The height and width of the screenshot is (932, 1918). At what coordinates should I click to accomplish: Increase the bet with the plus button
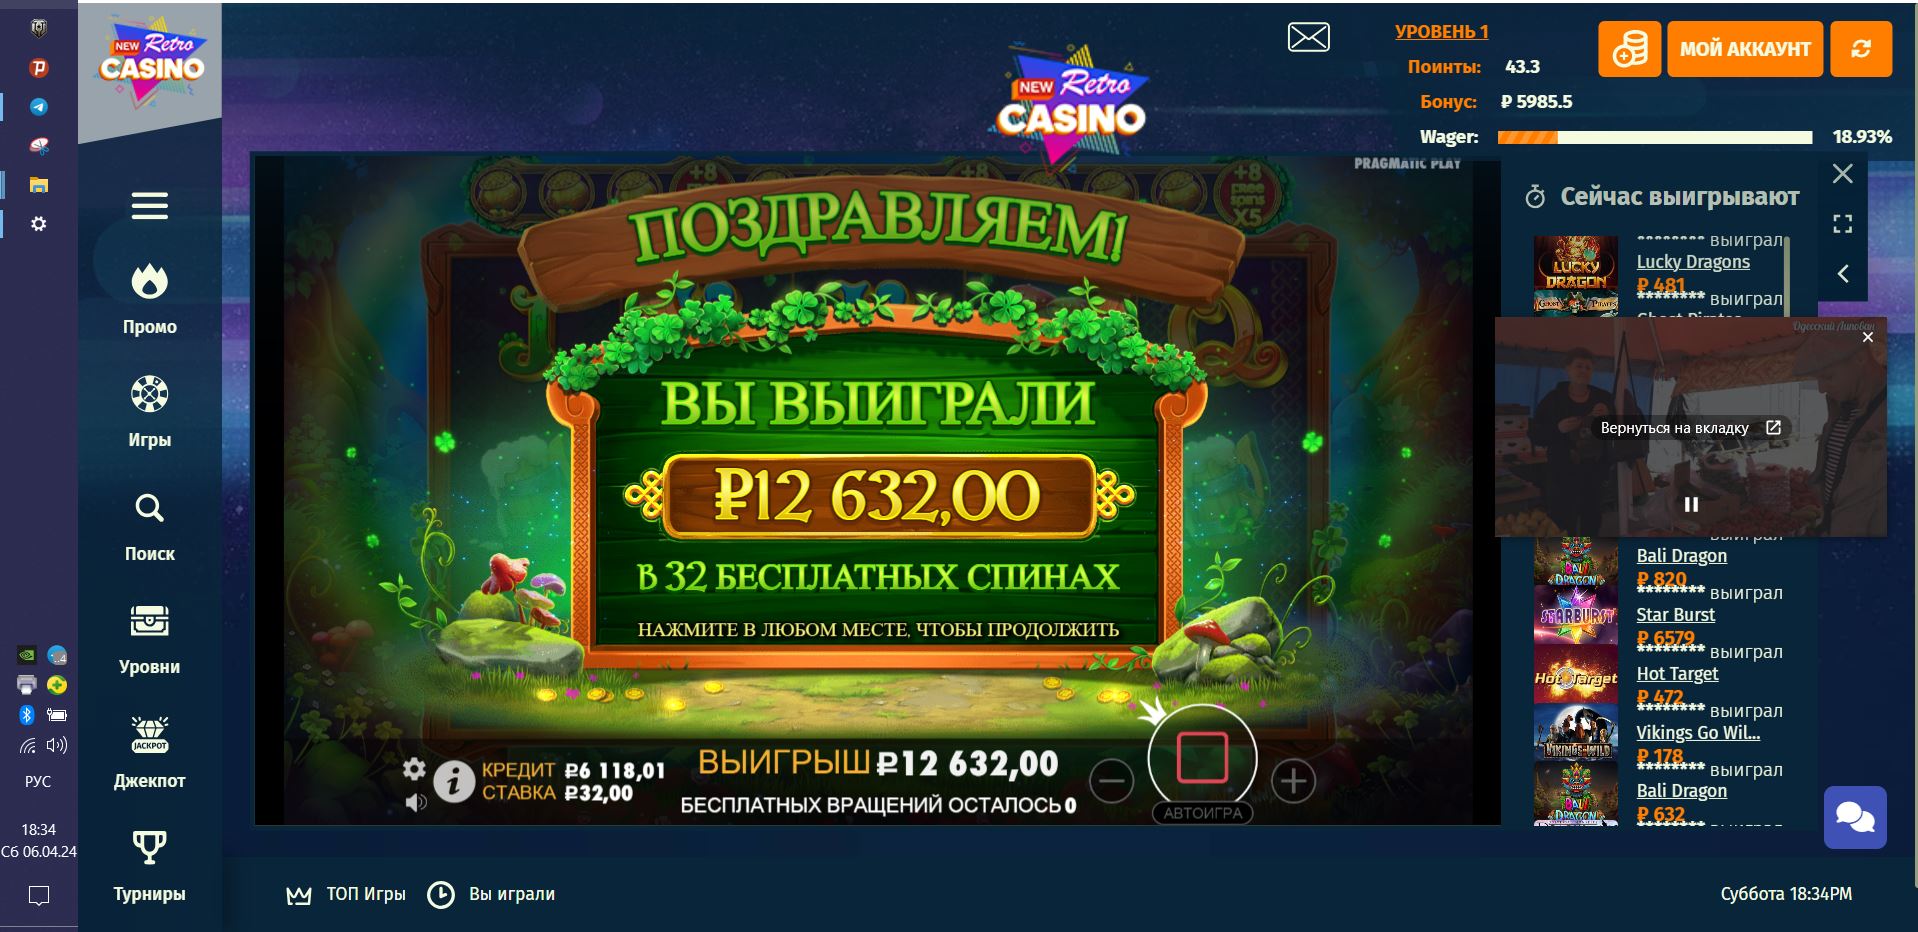click(1293, 781)
